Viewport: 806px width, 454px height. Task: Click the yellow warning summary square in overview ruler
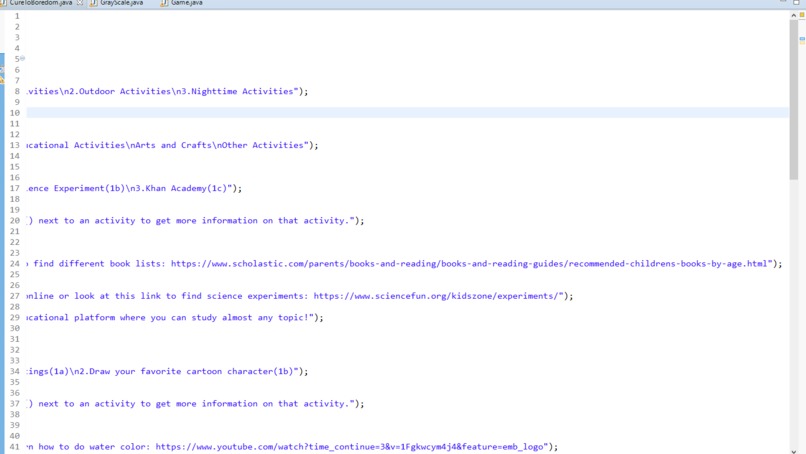(802, 15)
